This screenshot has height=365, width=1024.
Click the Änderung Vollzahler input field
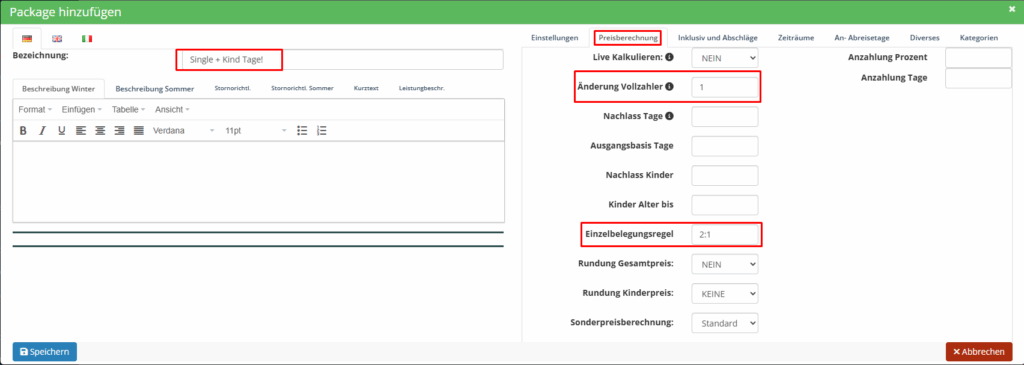(x=725, y=87)
